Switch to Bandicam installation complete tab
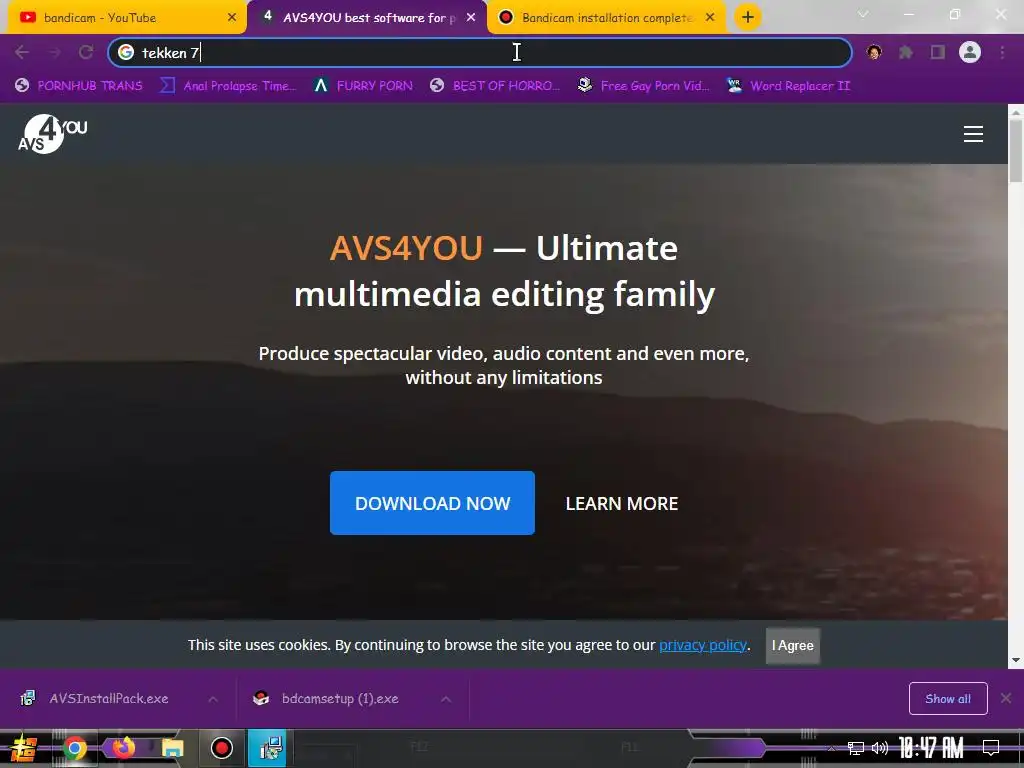 [x=607, y=18]
